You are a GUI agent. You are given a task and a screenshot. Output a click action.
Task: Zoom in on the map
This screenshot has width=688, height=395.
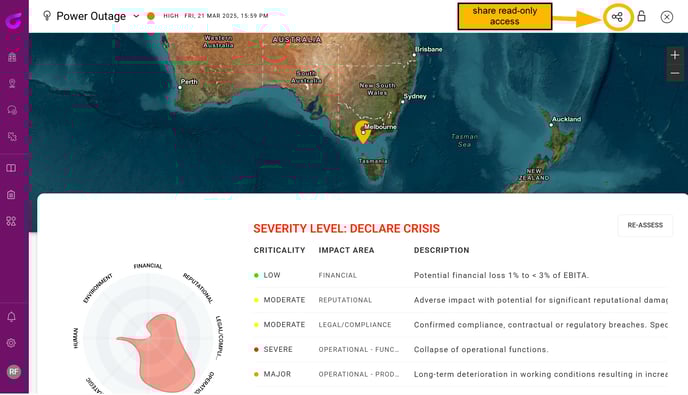pyautogui.click(x=675, y=55)
